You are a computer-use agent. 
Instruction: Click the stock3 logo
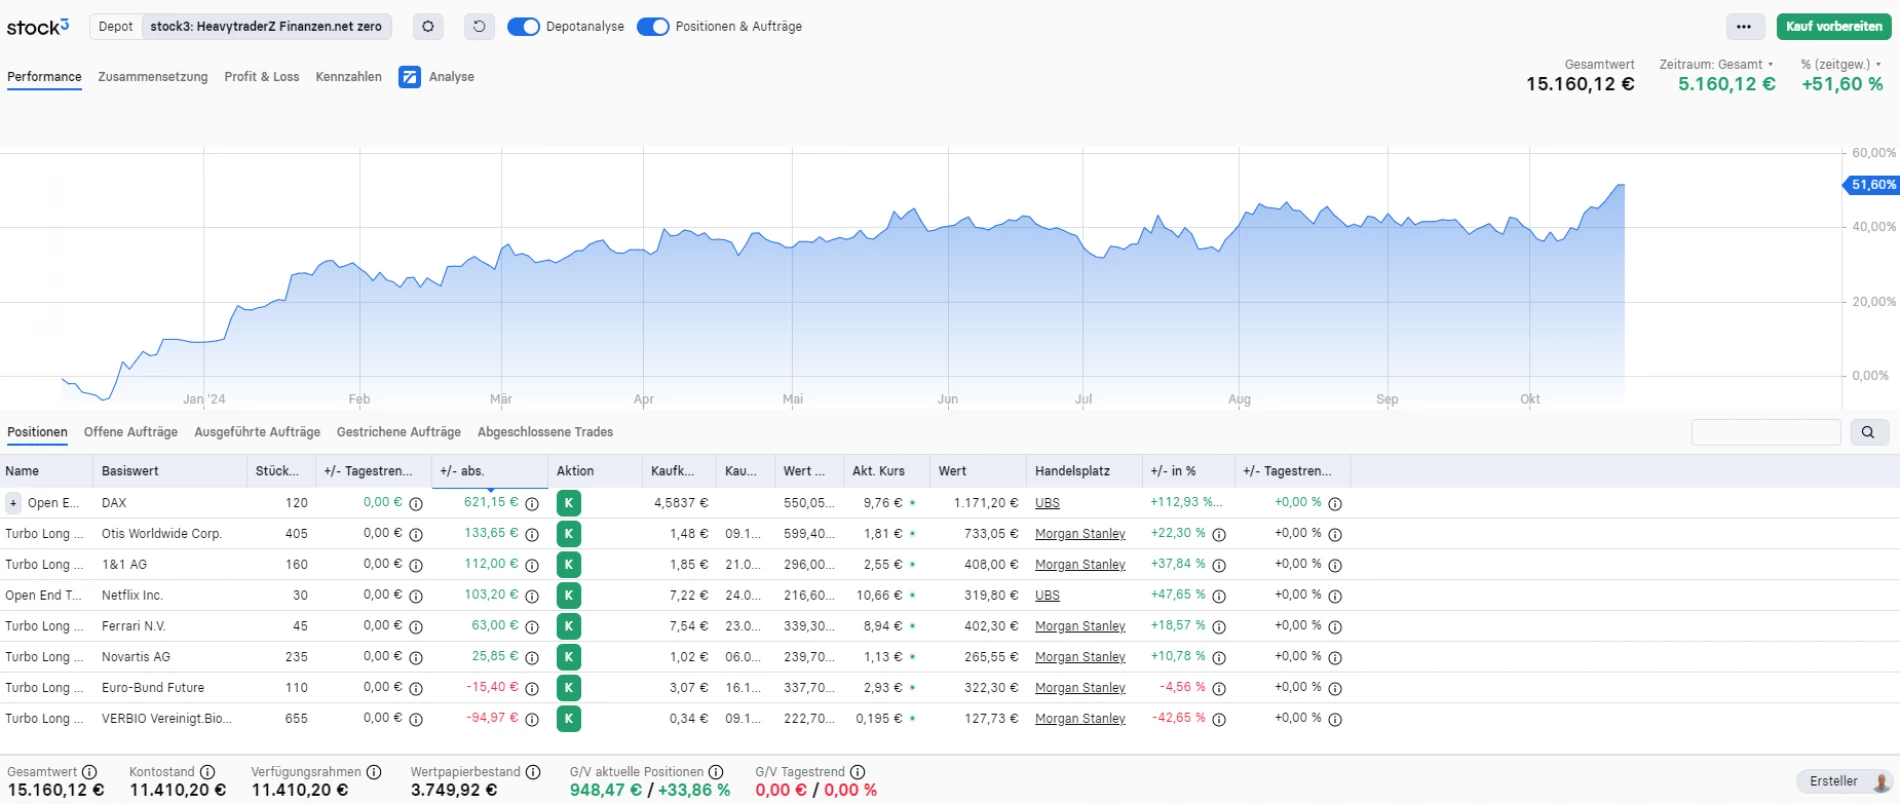coord(38,27)
